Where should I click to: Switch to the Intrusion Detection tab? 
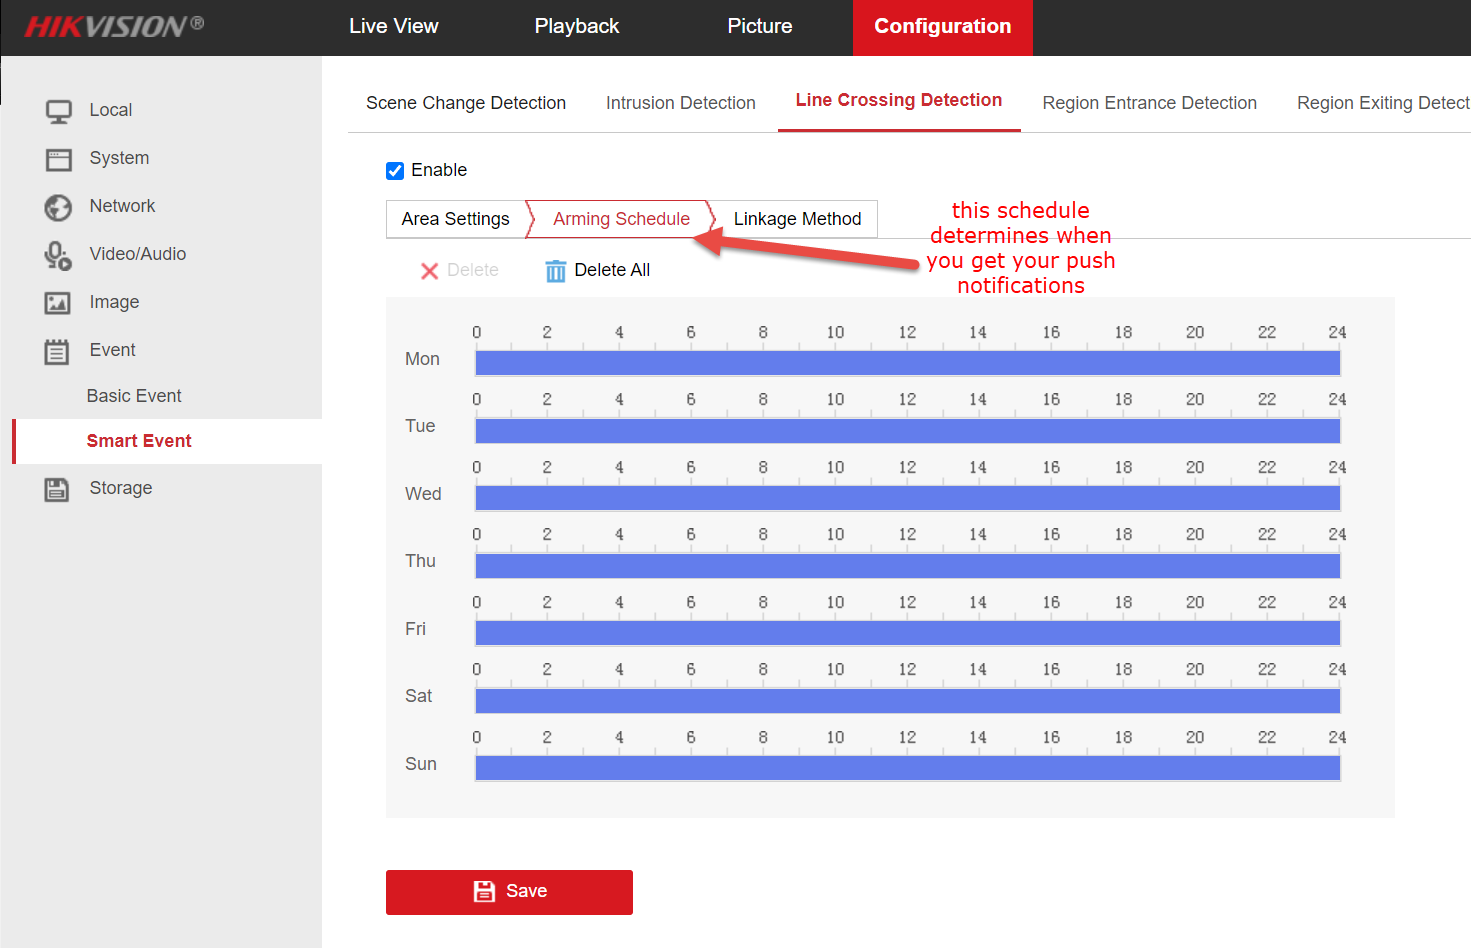pyautogui.click(x=680, y=103)
